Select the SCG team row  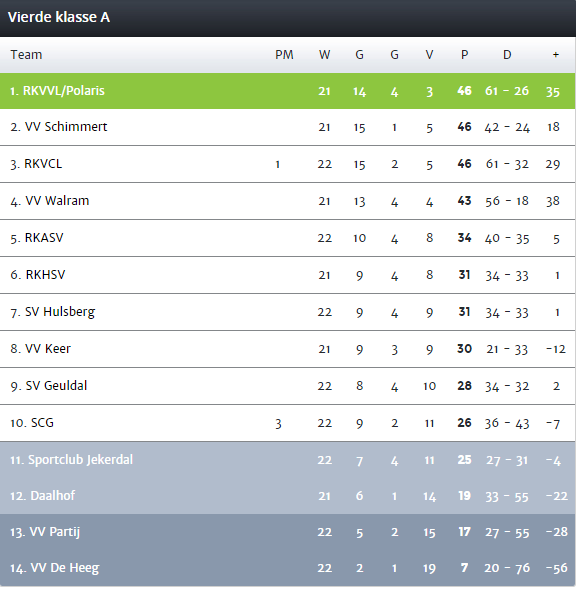pos(288,423)
